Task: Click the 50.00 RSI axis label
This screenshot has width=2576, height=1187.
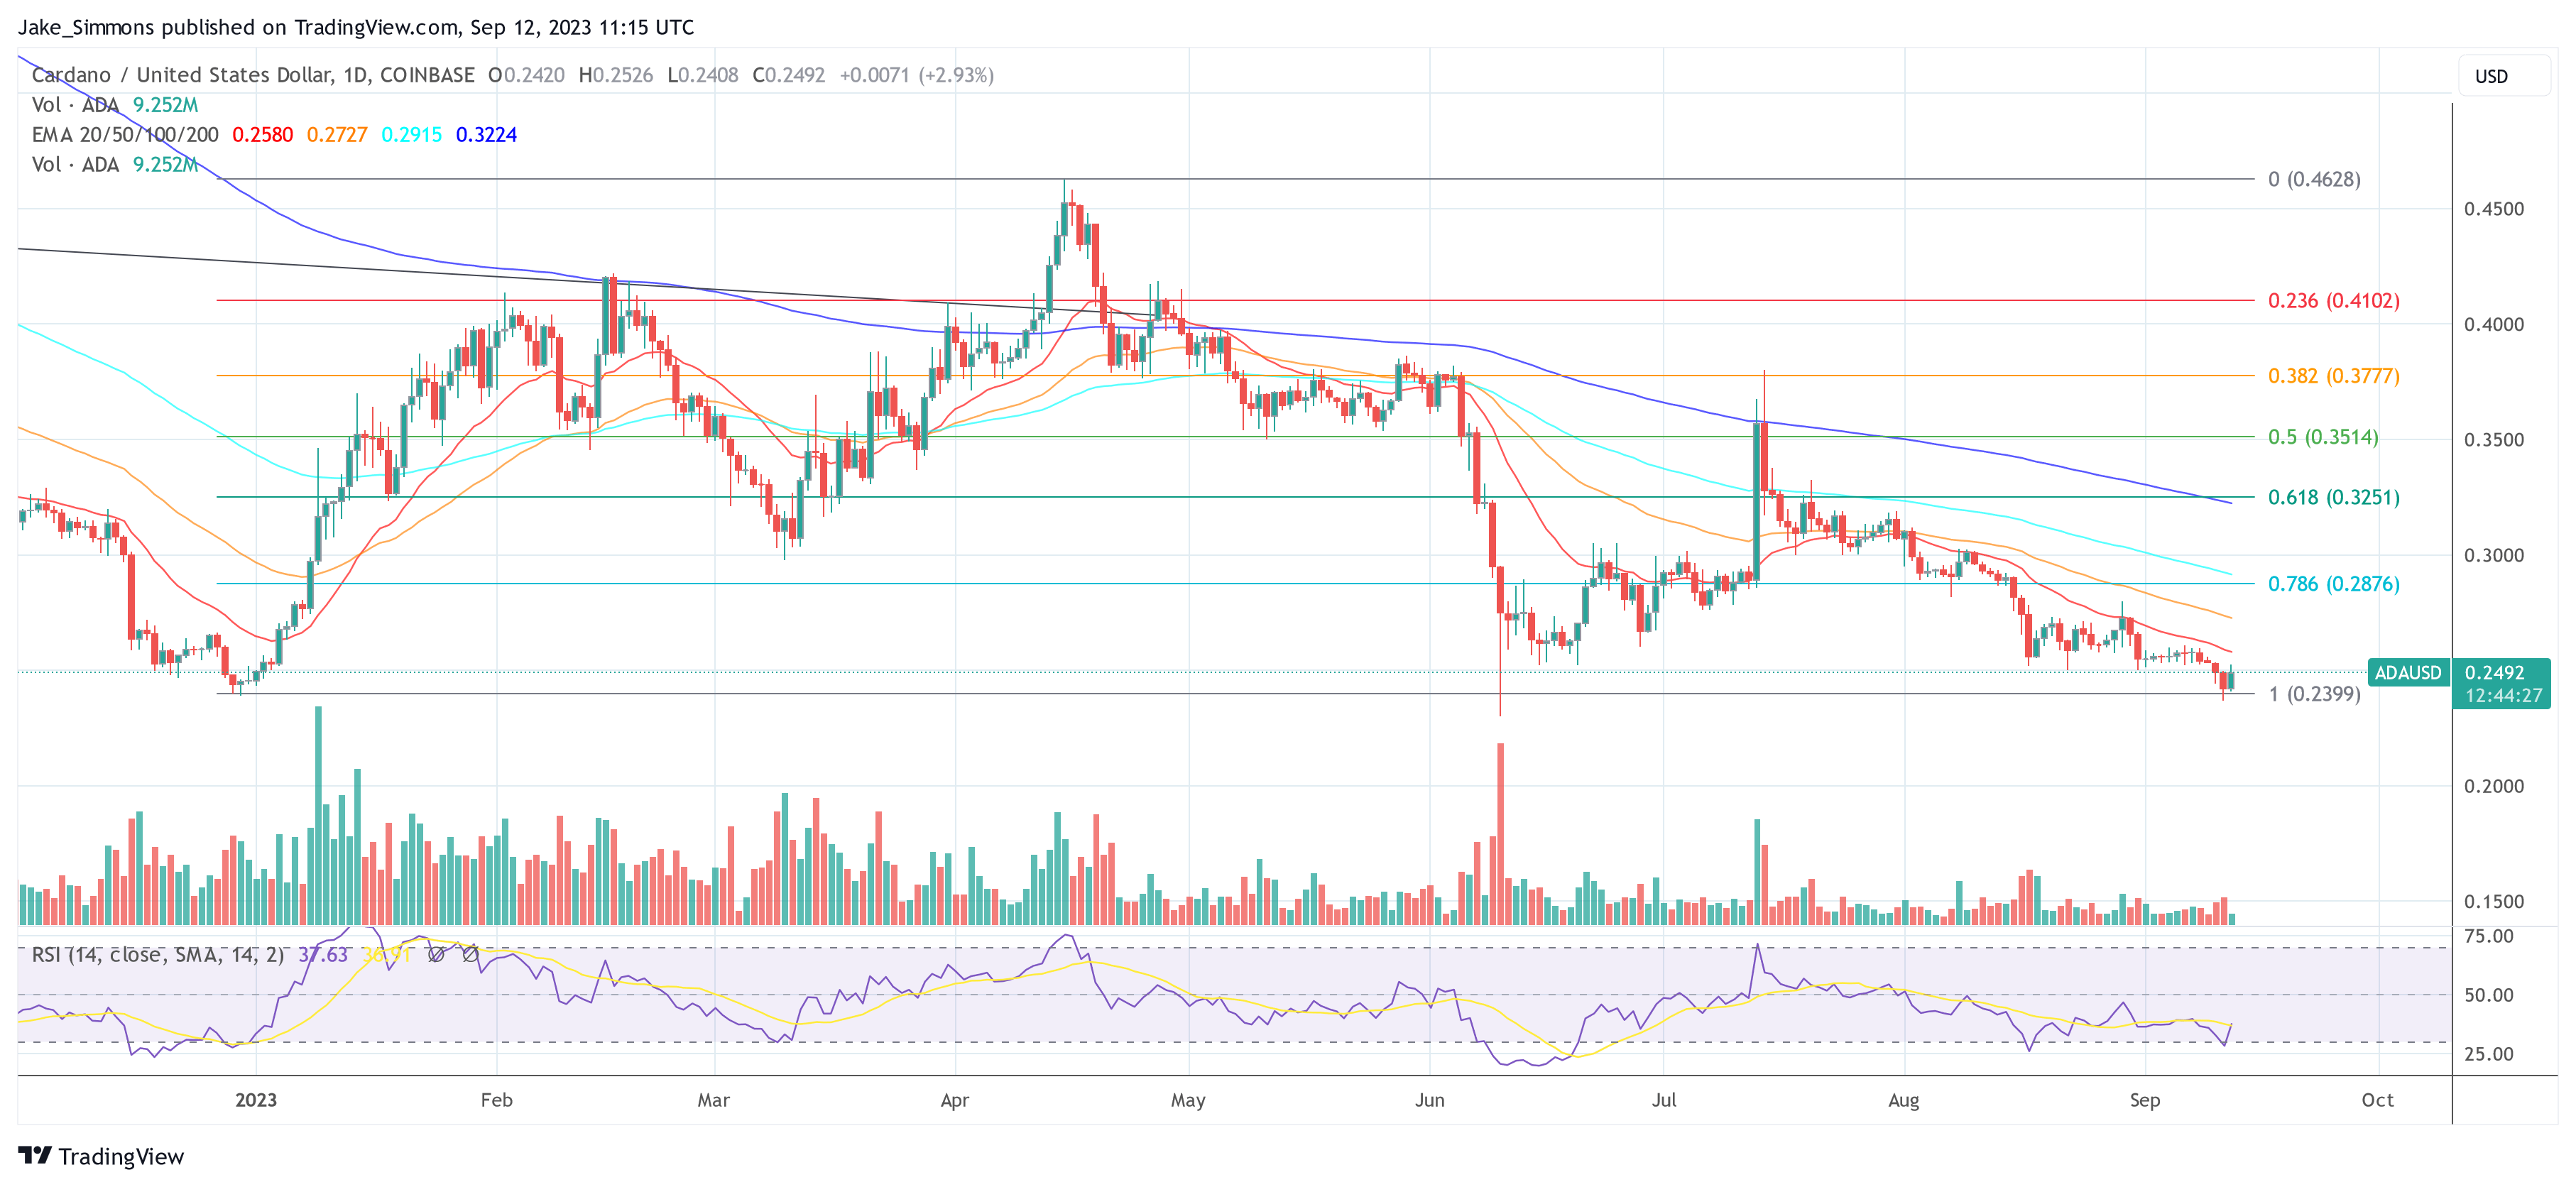Action: pos(2489,995)
